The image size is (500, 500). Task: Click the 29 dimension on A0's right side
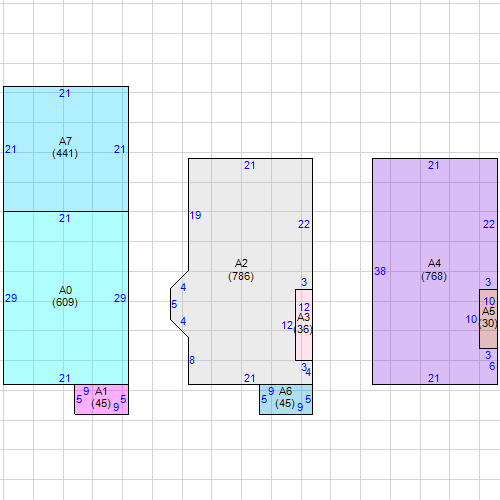pos(120,298)
